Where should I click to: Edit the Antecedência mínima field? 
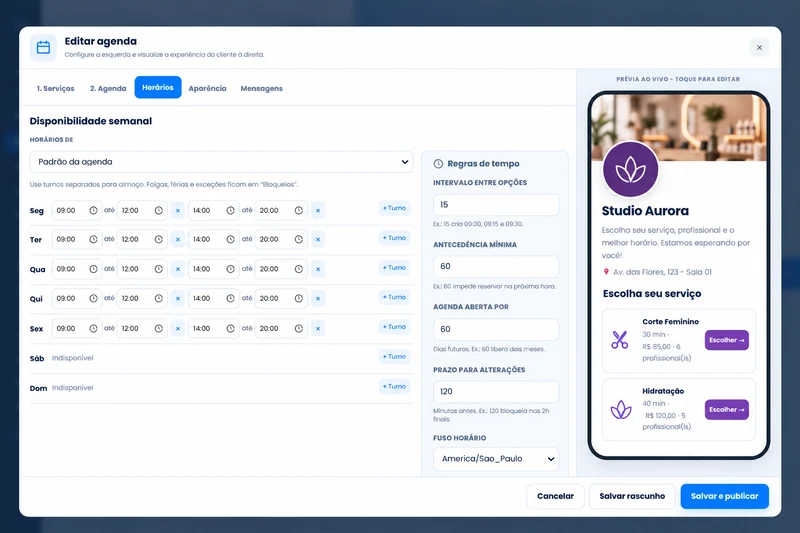tap(496, 266)
